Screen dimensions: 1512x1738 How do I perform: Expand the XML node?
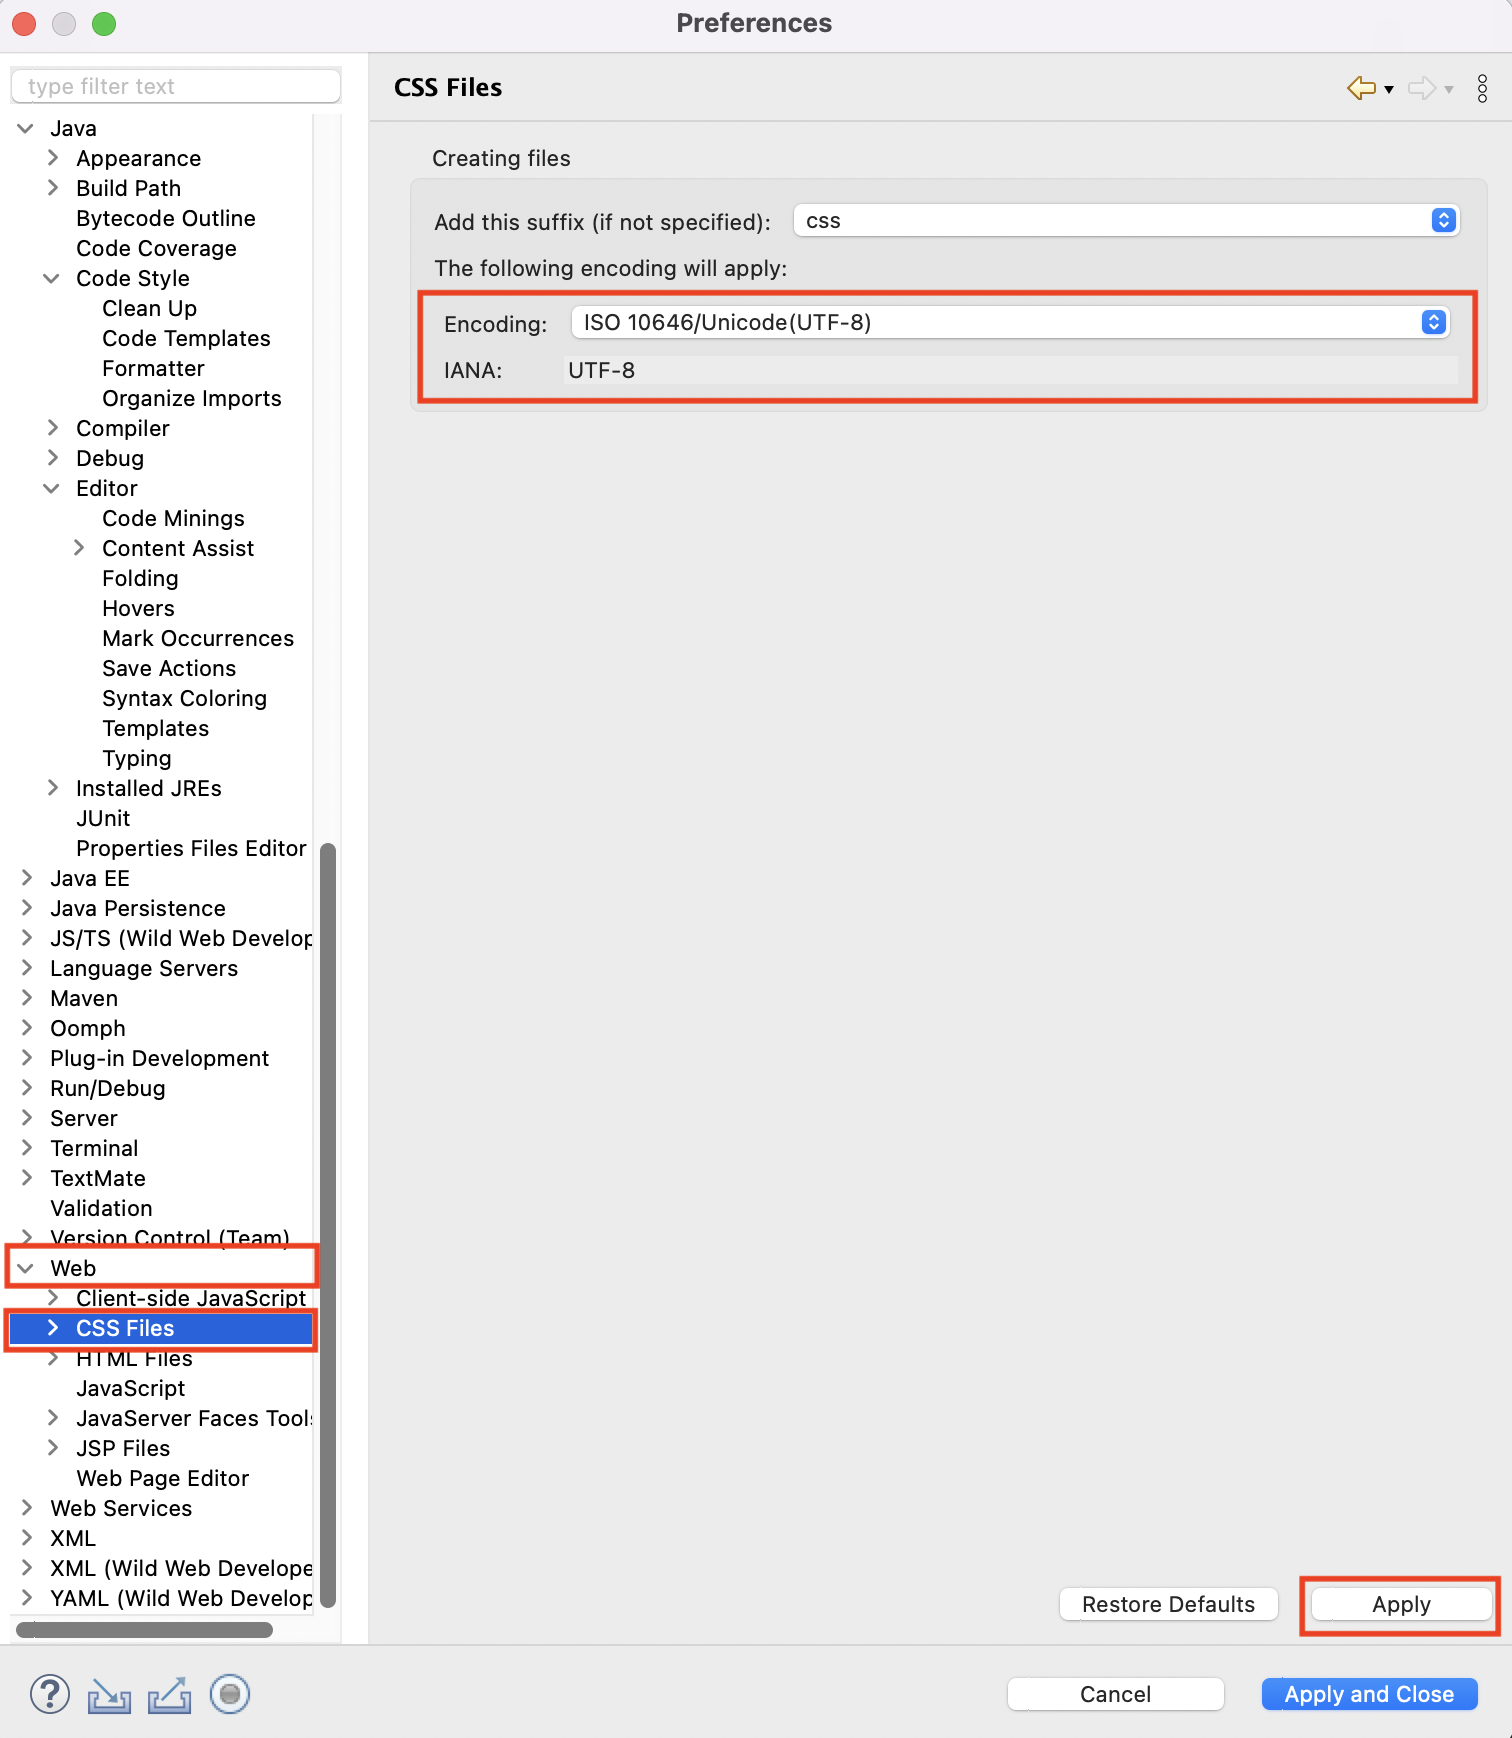(27, 1538)
